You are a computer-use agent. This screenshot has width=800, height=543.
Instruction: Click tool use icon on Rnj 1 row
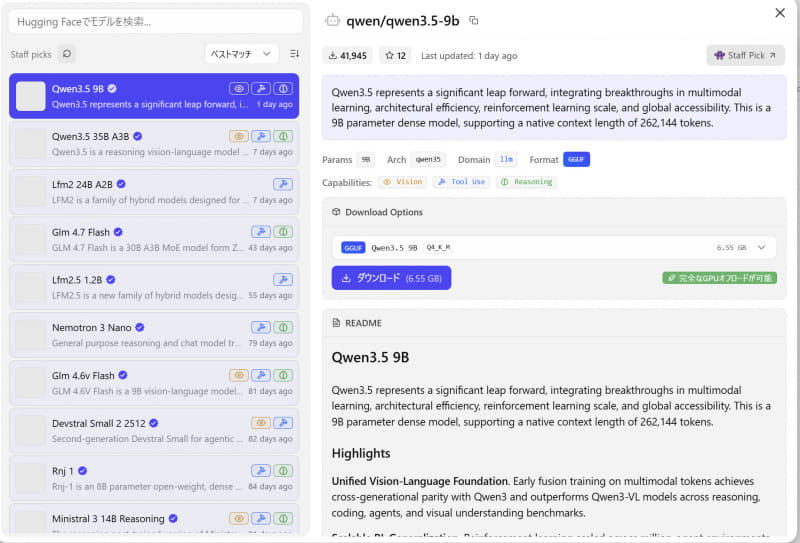click(x=261, y=471)
